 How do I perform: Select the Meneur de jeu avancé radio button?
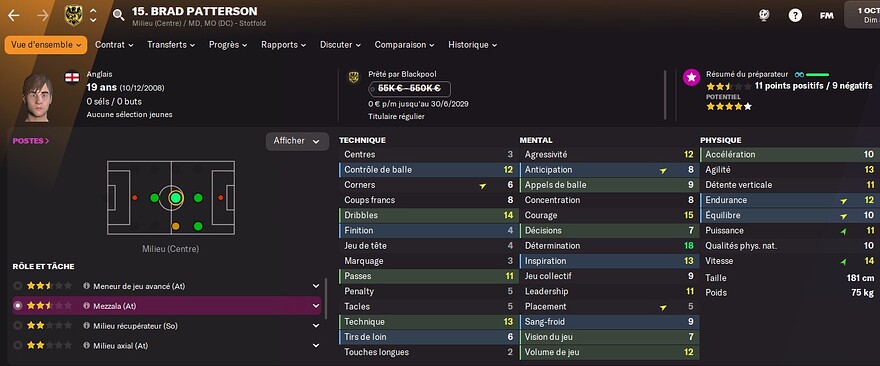click(x=18, y=286)
